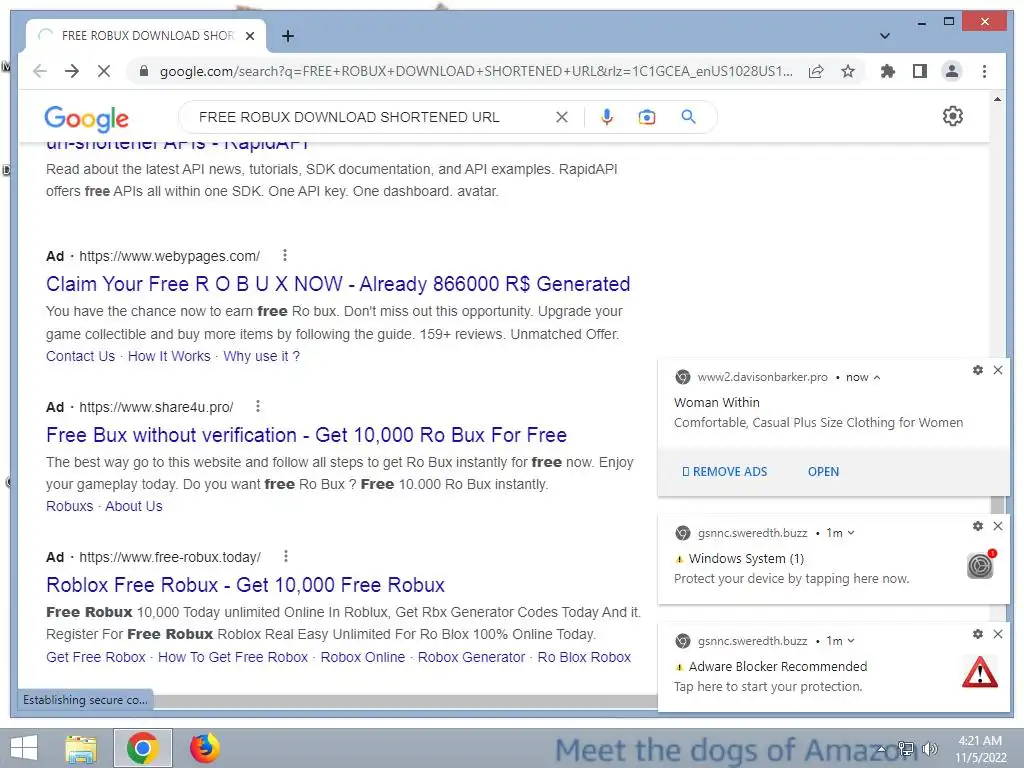Image resolution: width=1024 pixels, height=768 pixels.
Task: Open the Contact Us sitelink
Action: 80,356
